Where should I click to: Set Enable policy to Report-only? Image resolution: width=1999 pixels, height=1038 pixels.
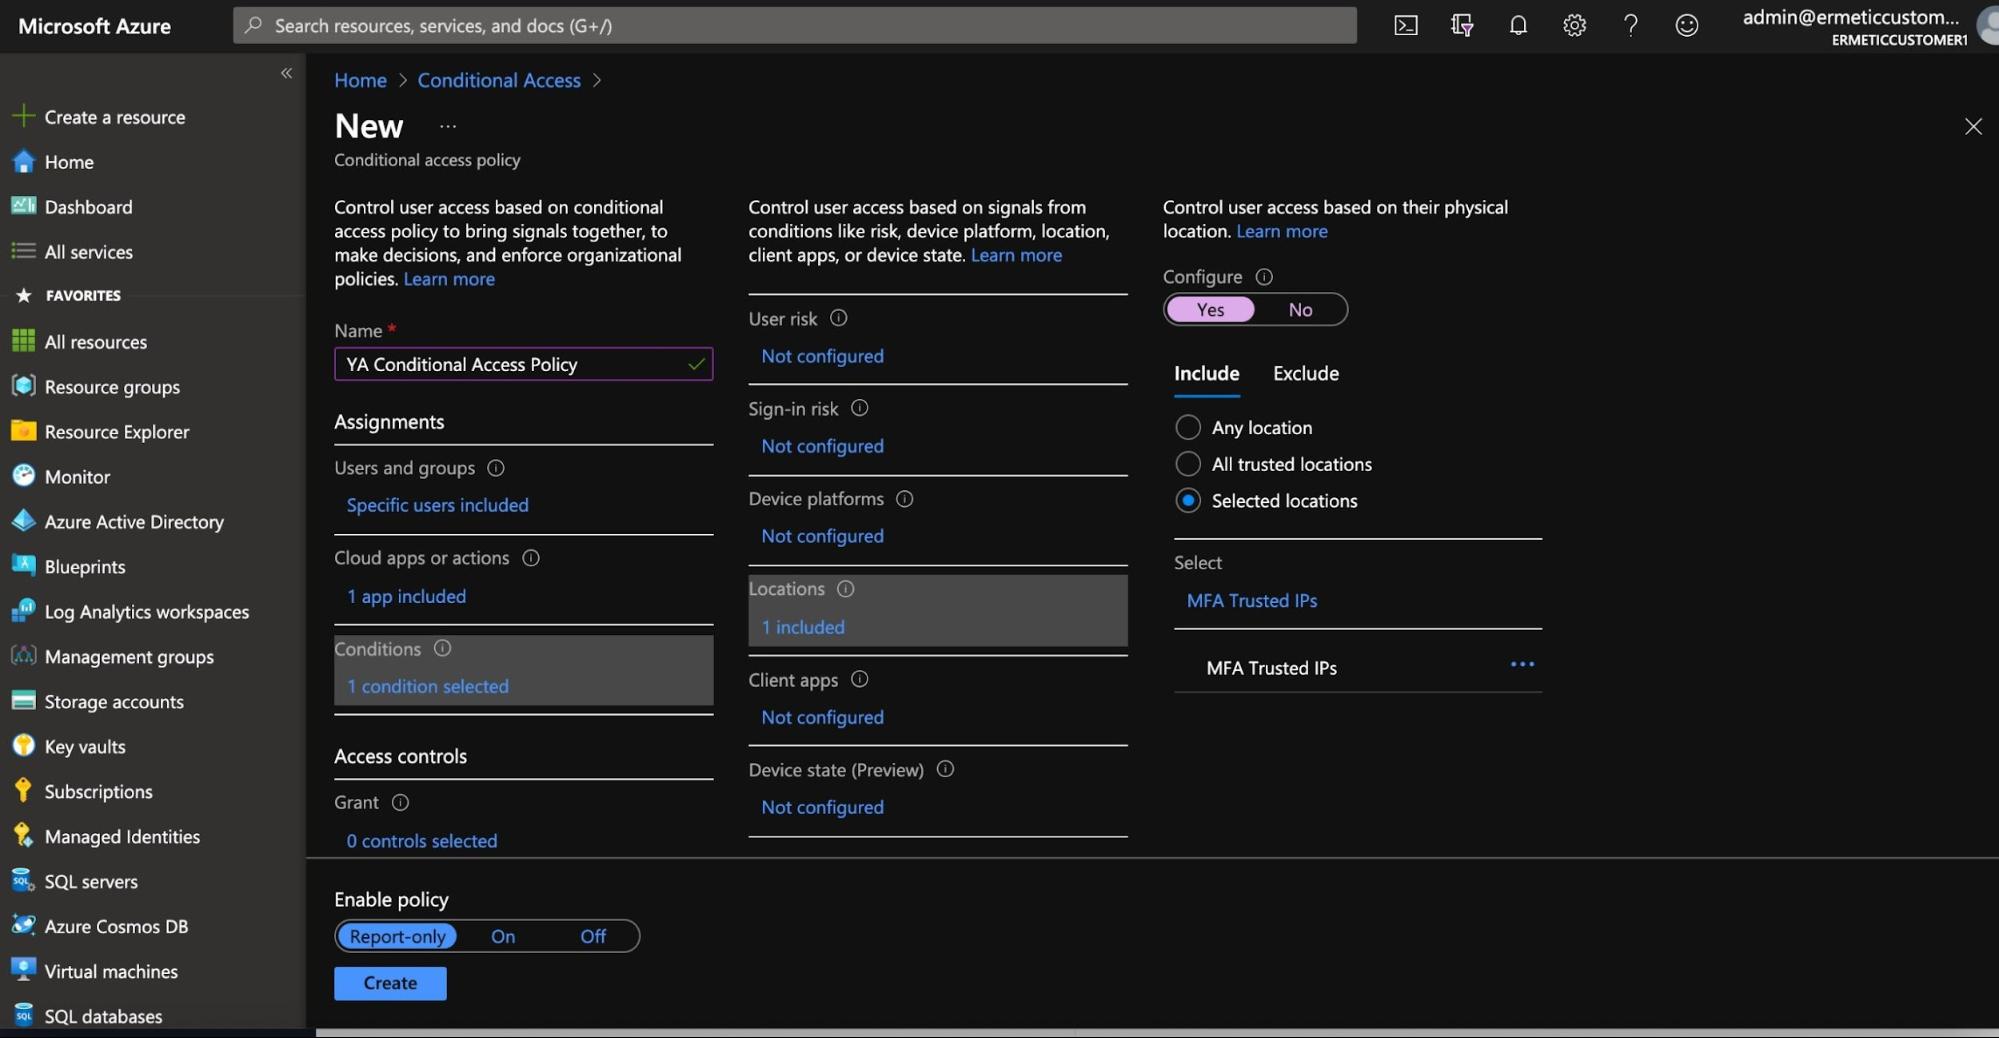tap(397, 936)
